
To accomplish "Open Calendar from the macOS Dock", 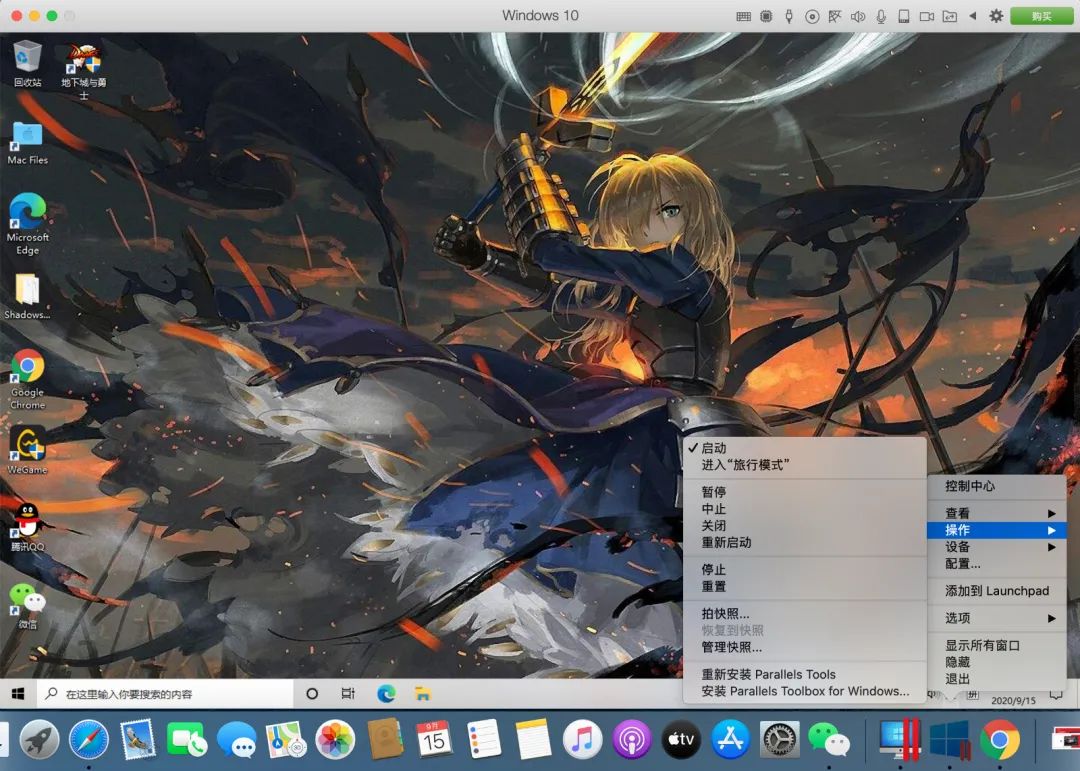I will (x=434, y=740).
